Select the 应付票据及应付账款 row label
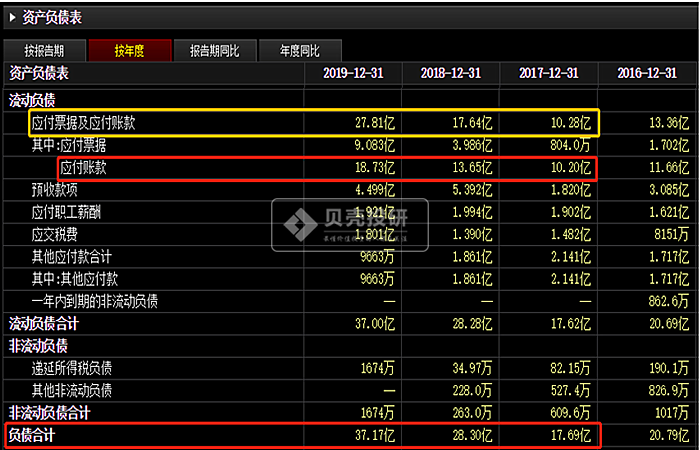Viewport: 700px width, 450px height. coord(83,123)
